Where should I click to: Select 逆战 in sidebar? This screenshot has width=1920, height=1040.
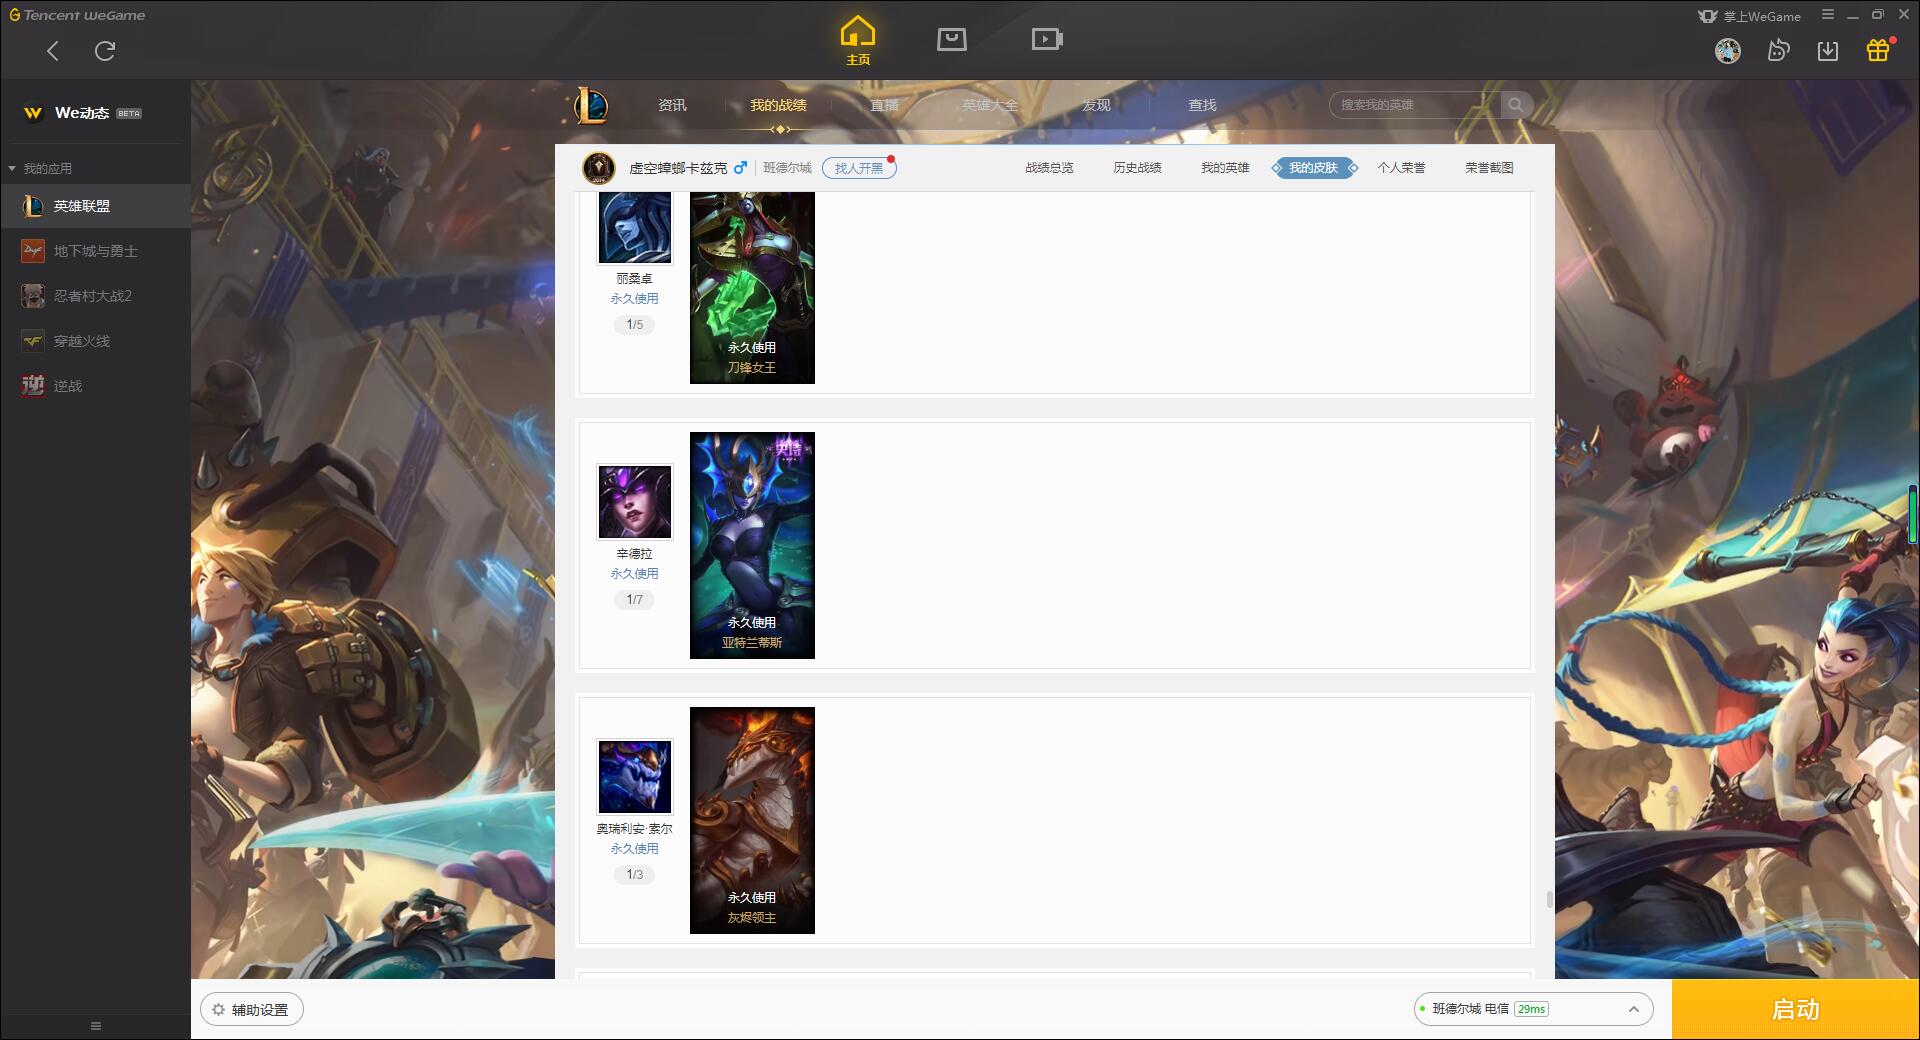[95, 386]
